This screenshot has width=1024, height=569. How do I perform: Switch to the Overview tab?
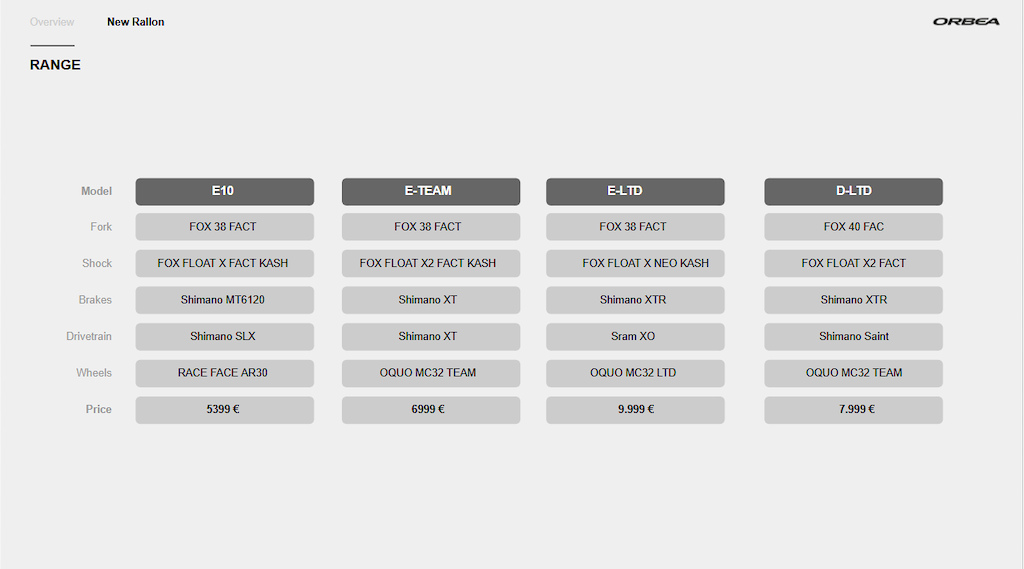[52, 22]
